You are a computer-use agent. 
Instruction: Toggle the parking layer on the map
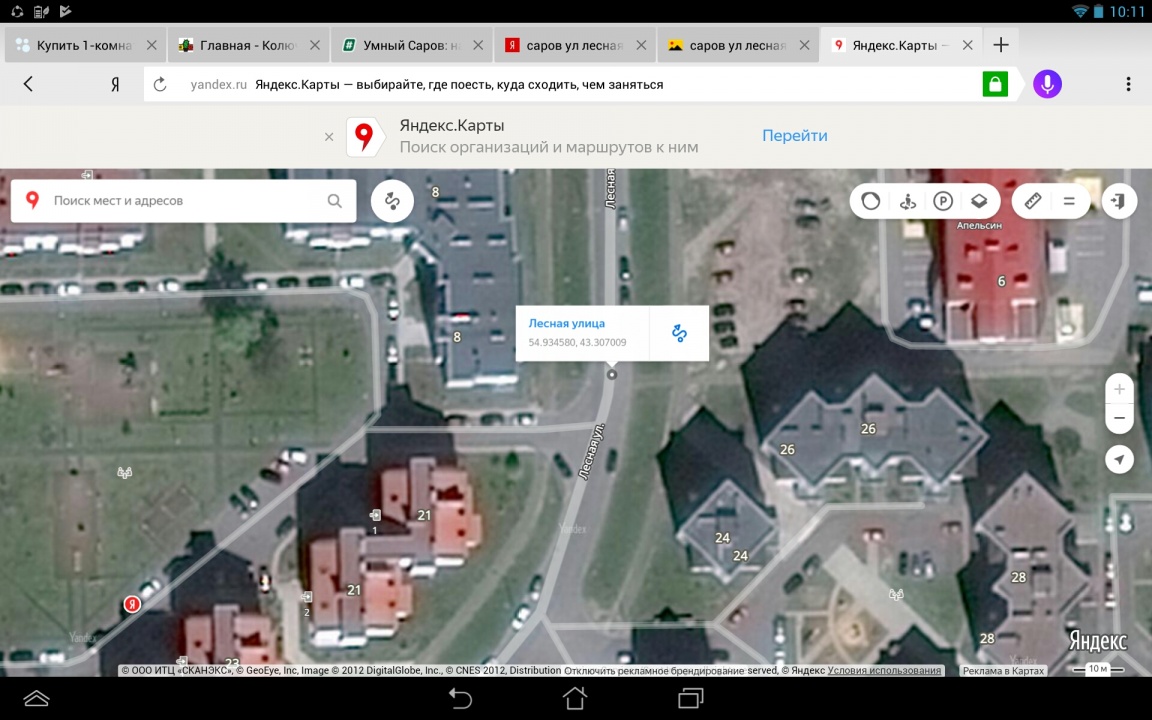point(943,201)
